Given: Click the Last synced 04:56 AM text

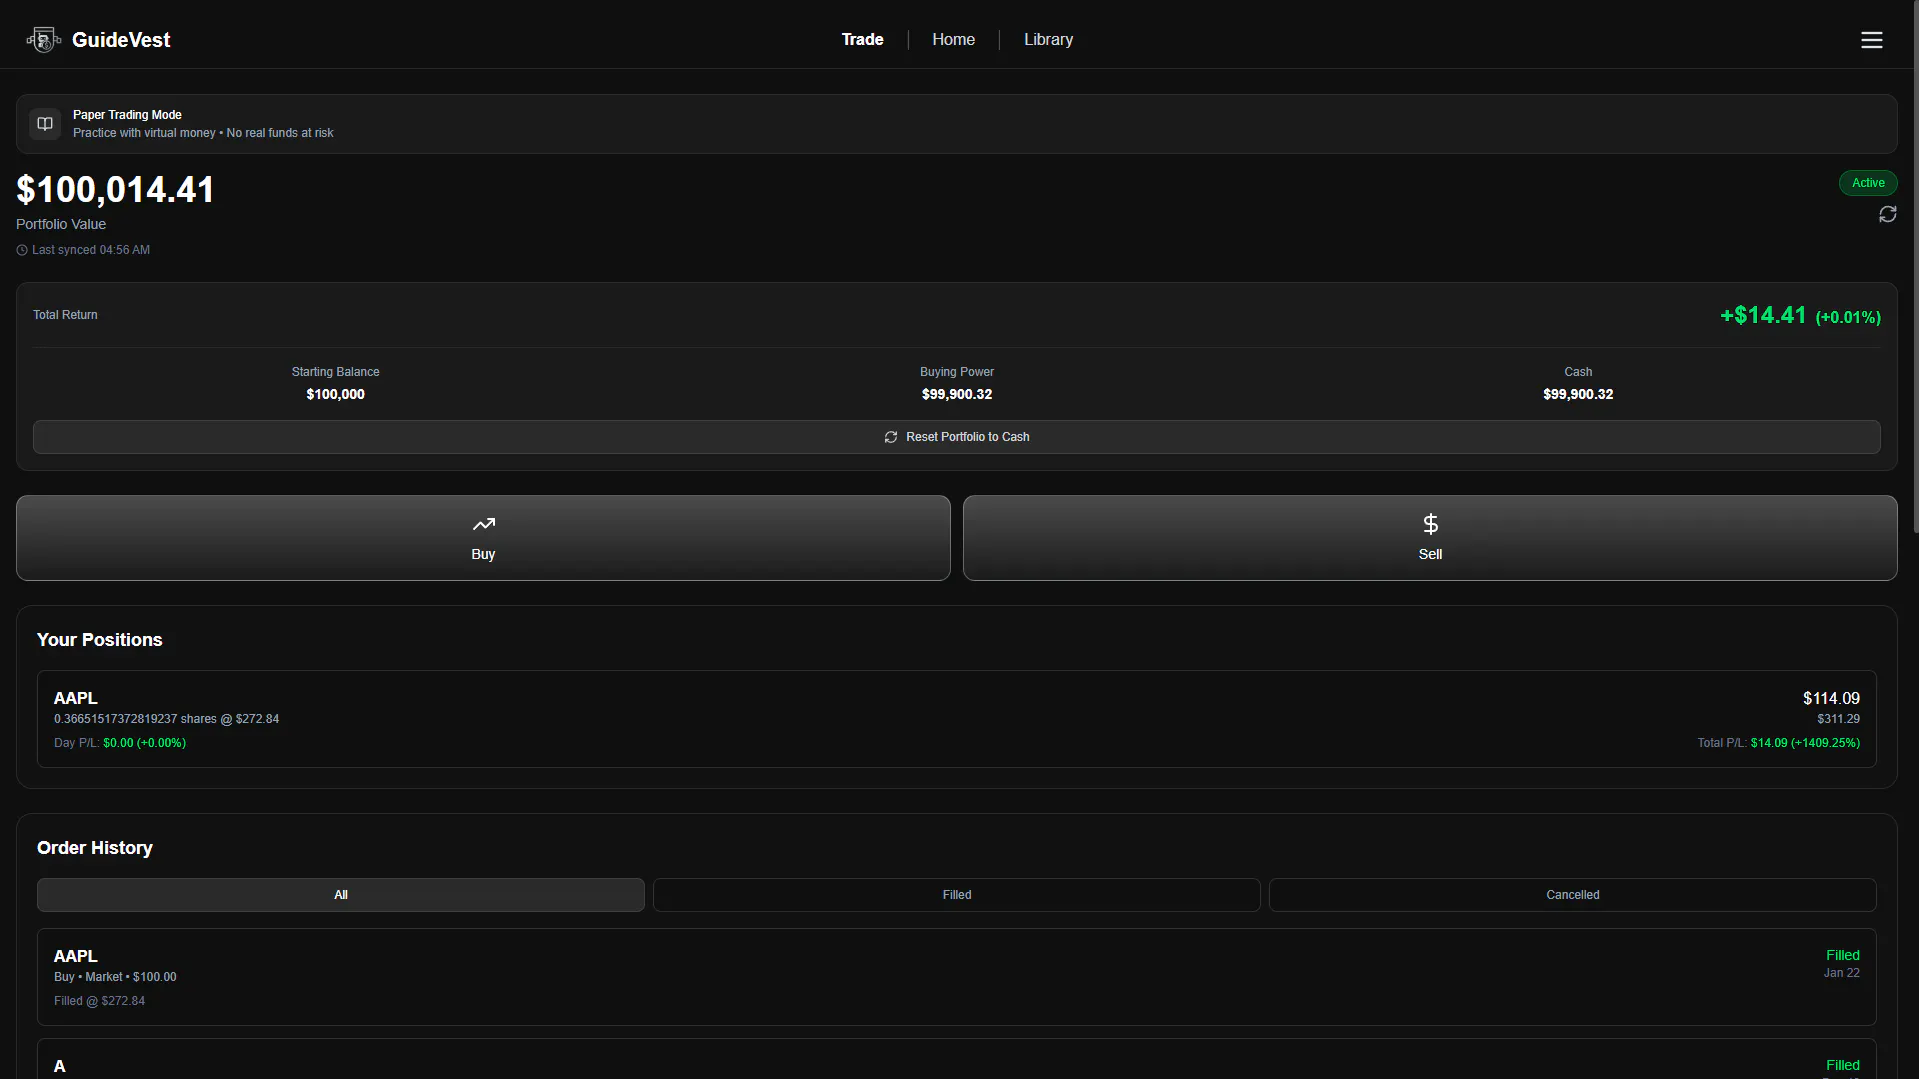Looking at the screenshot, I should point(91,250).
